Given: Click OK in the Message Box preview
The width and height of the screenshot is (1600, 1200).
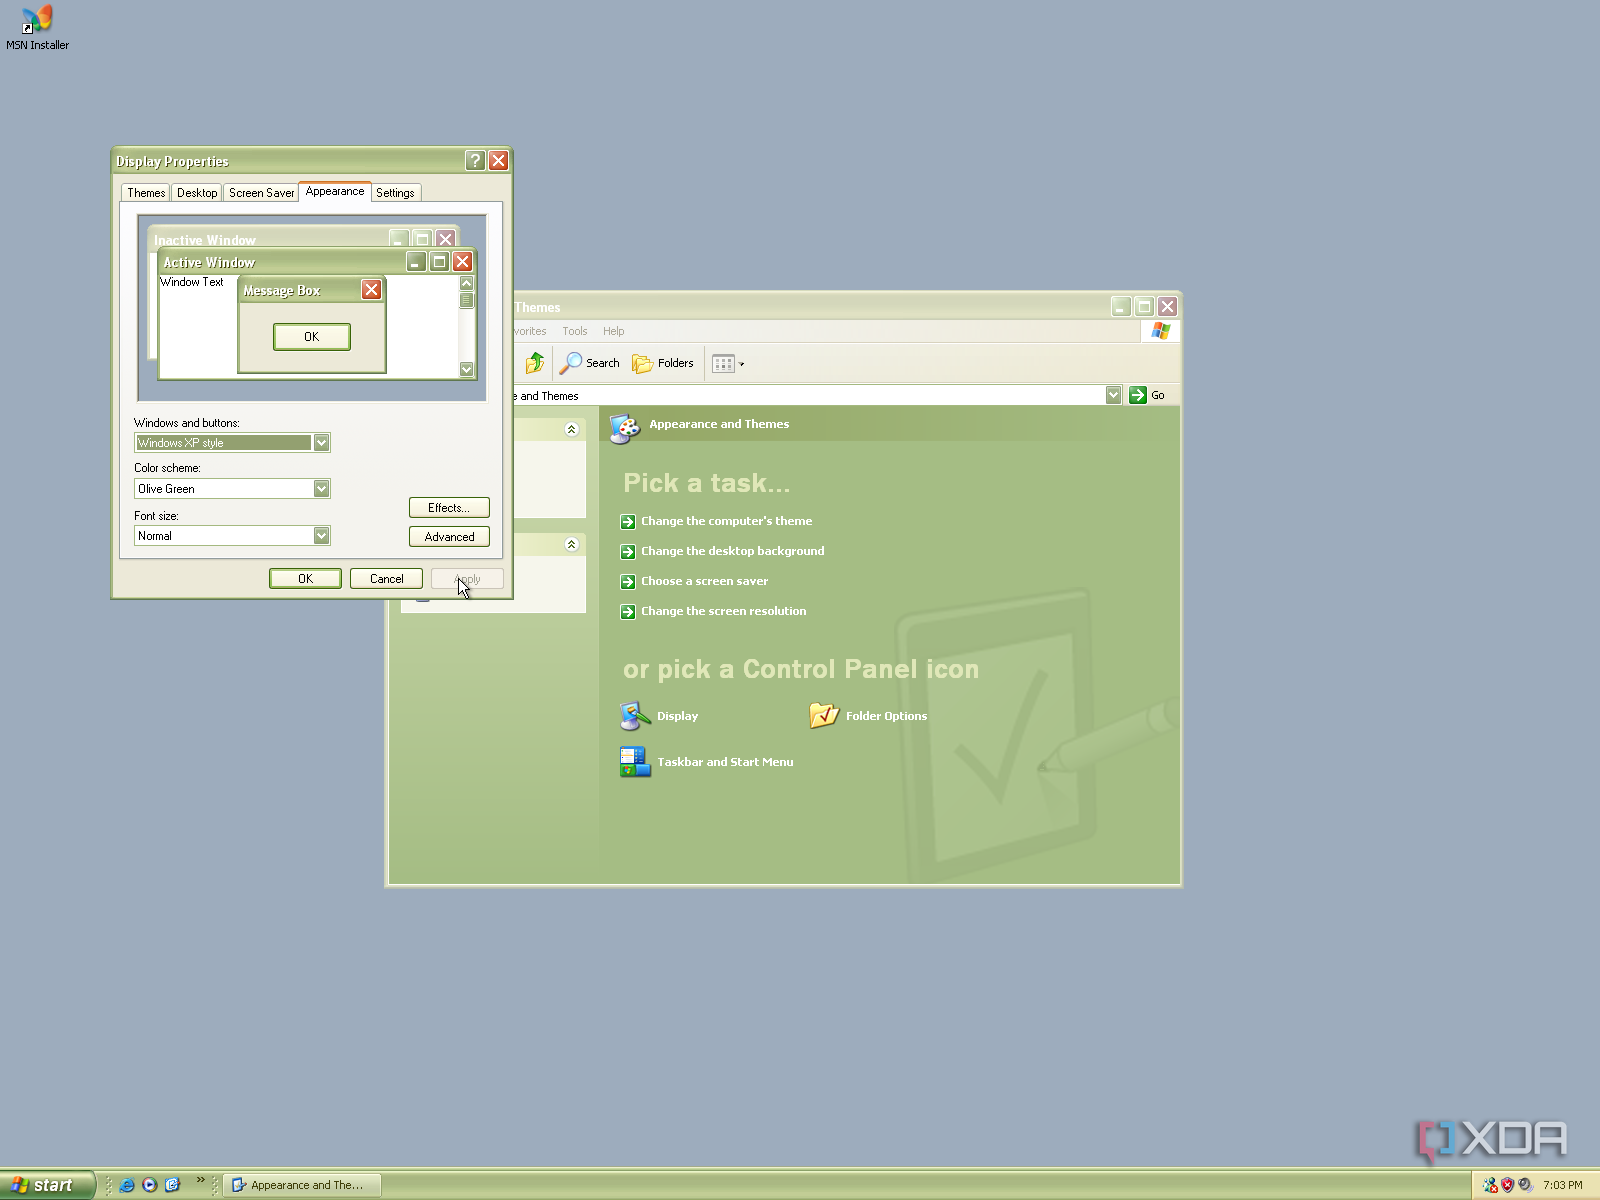Looking at the screenshot, I should click(311, 337).
